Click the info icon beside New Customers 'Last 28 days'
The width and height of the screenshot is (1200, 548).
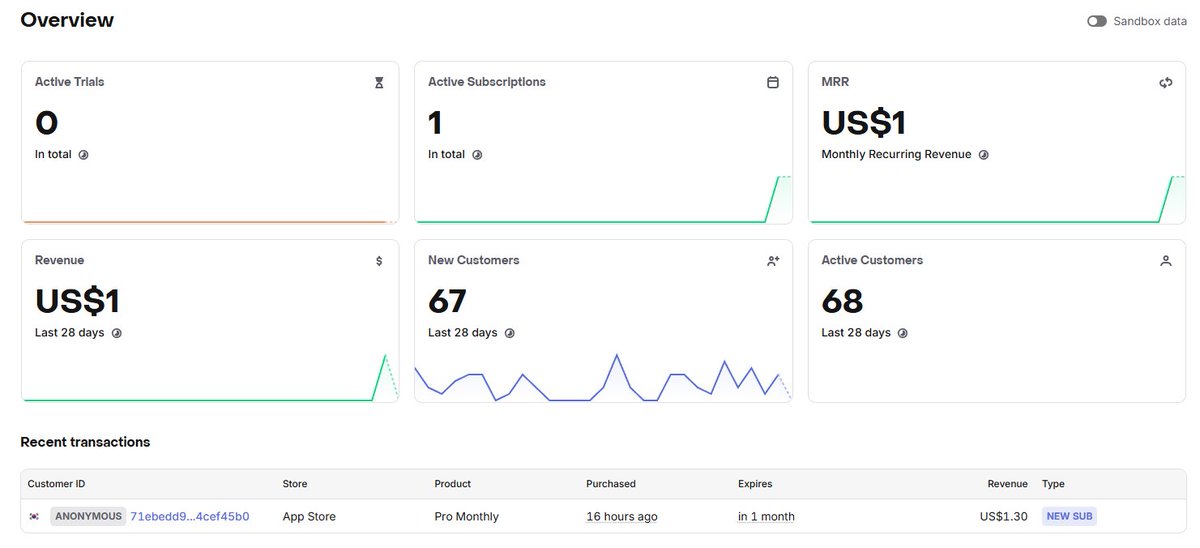(x=510, y=333)
